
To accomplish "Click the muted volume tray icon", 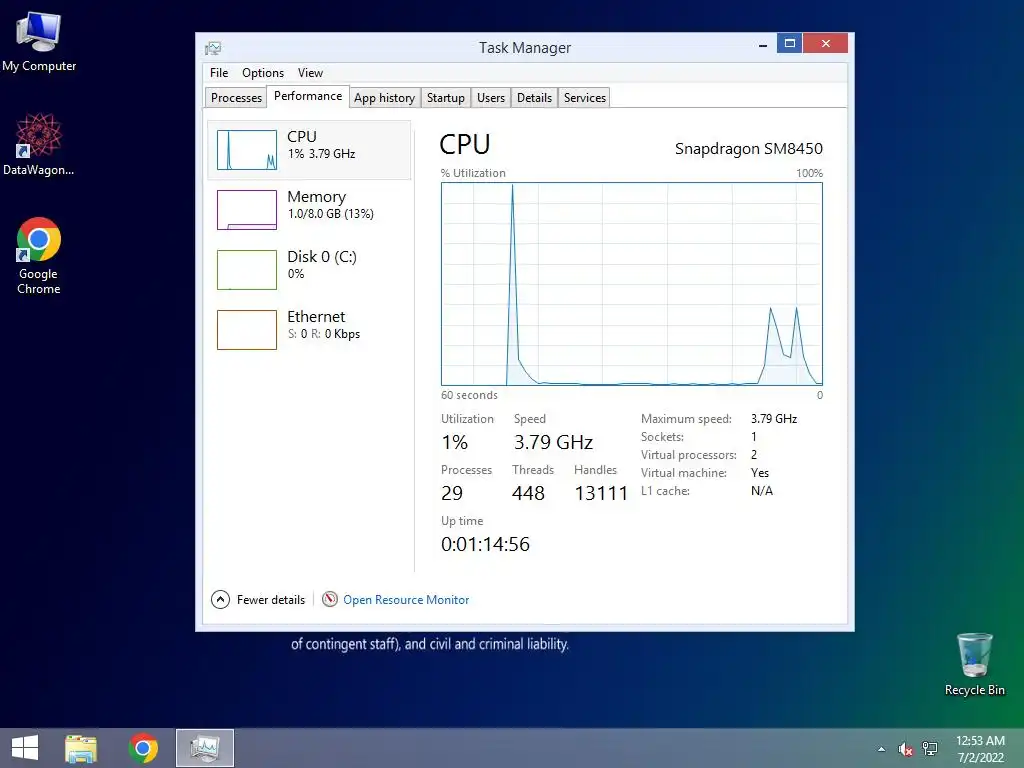I will [905, 749].
